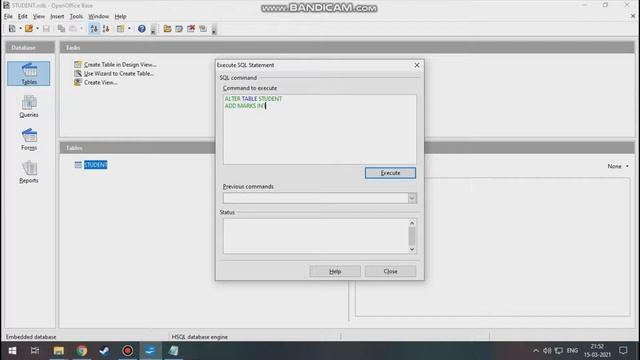The height and width of the screenshot is (360, 640).
Task: Click the Bandicam recorder taskbar icon
Action: pyautogui.click(x=127, y=351)
